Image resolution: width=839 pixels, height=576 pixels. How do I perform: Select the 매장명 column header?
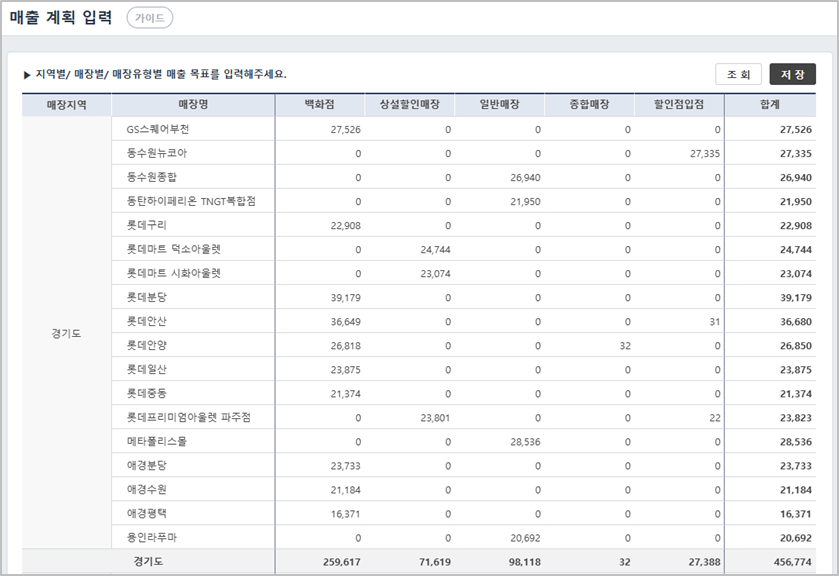coord(193,105)
